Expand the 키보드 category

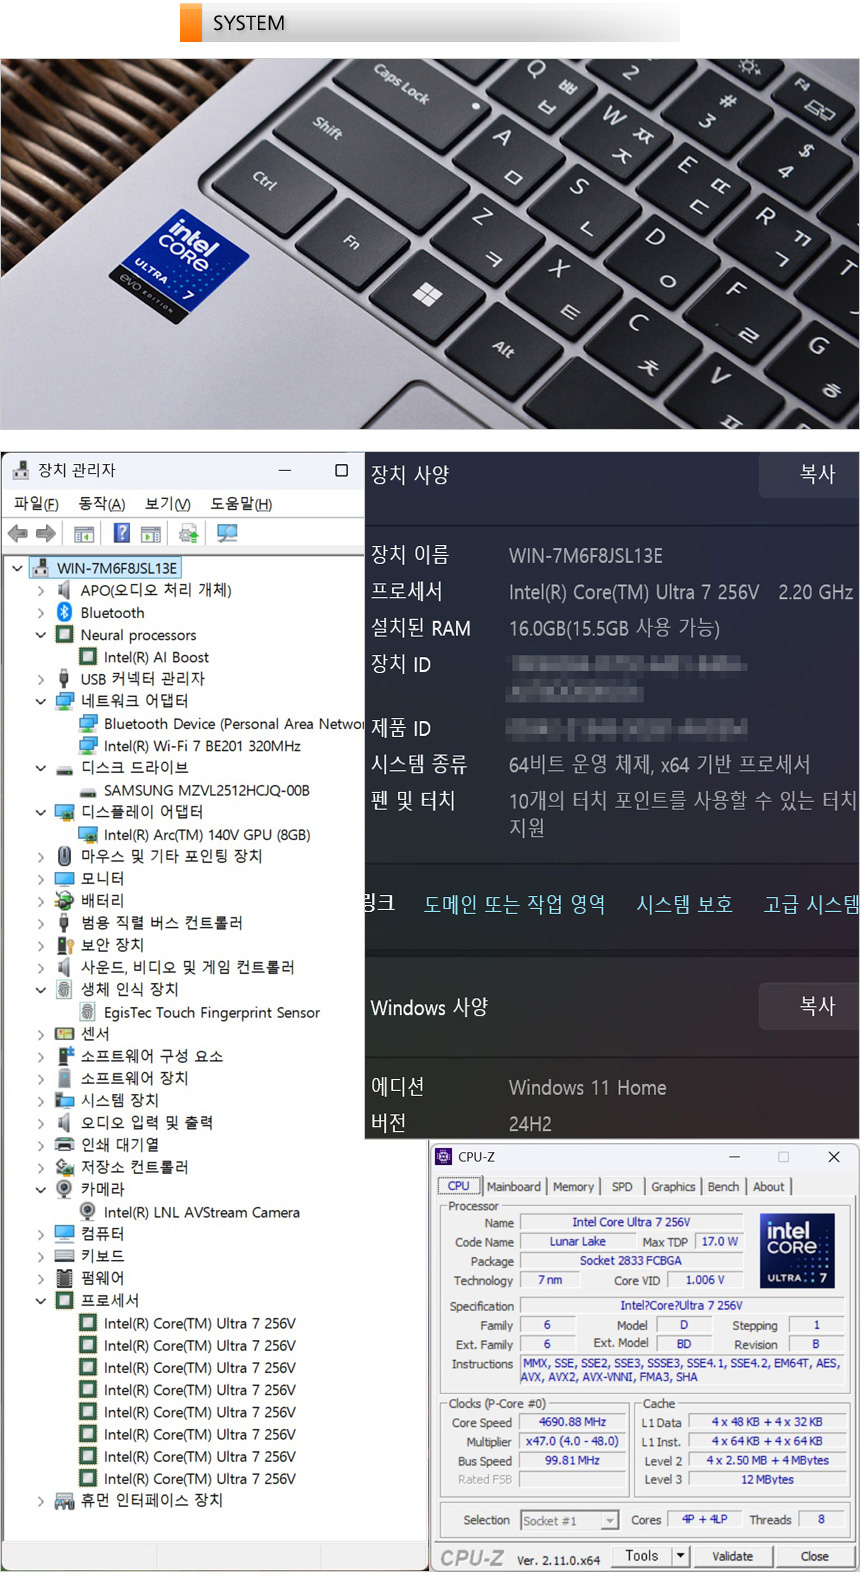(41, 1257)
